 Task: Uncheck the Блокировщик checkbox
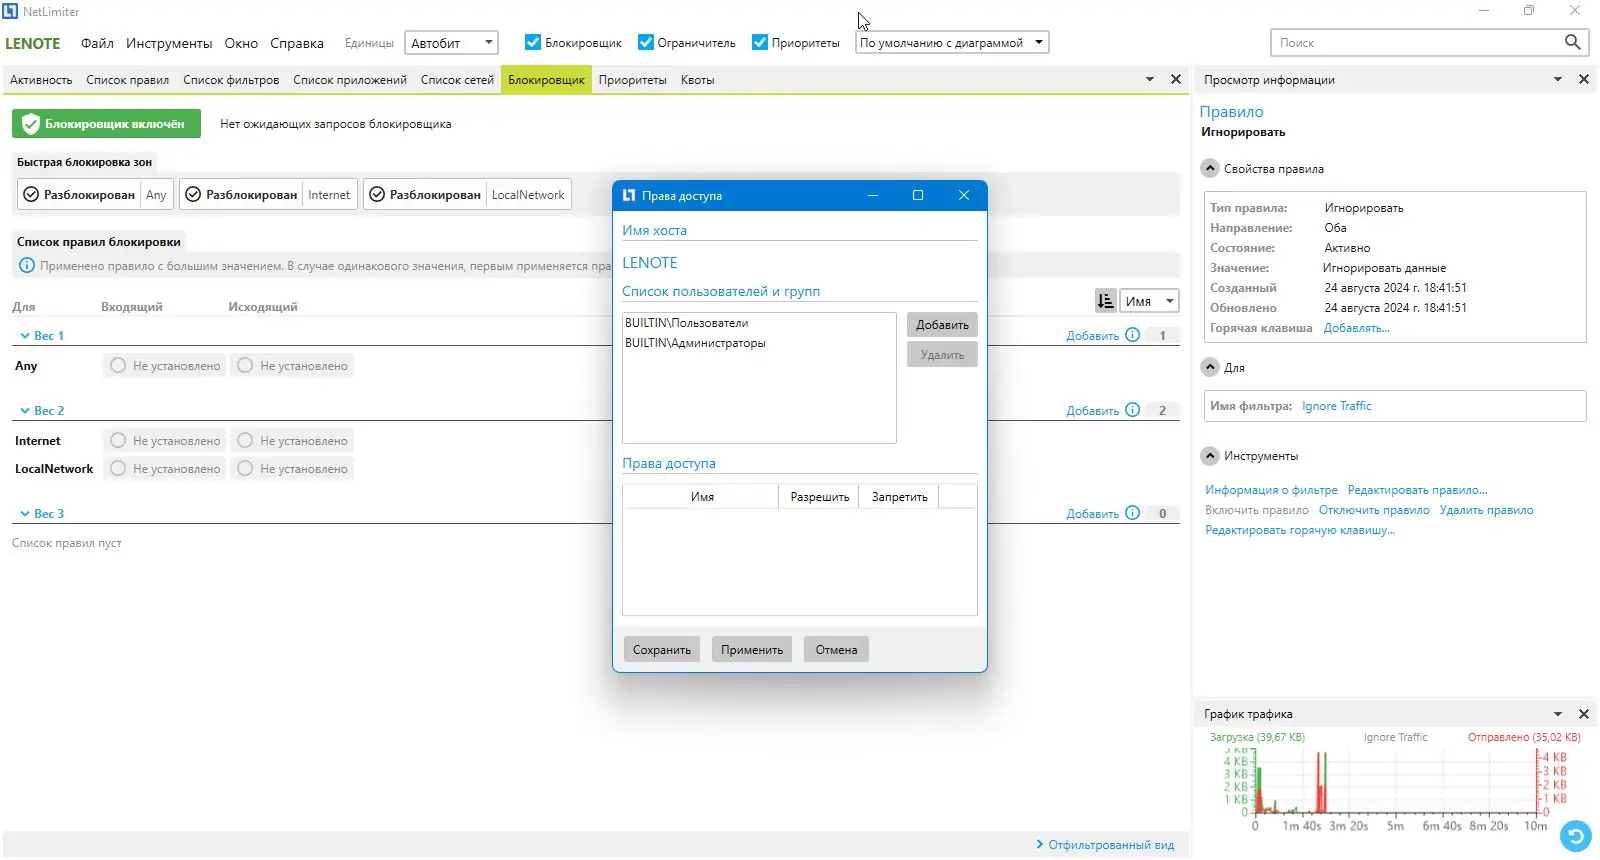533,42
